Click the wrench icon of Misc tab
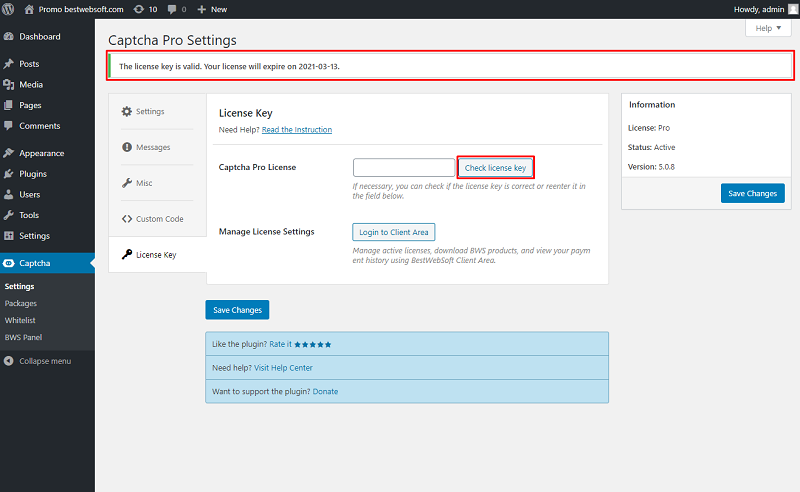Image resolution: width=800 pixels, height=492 pixels. tap(127, 183)
